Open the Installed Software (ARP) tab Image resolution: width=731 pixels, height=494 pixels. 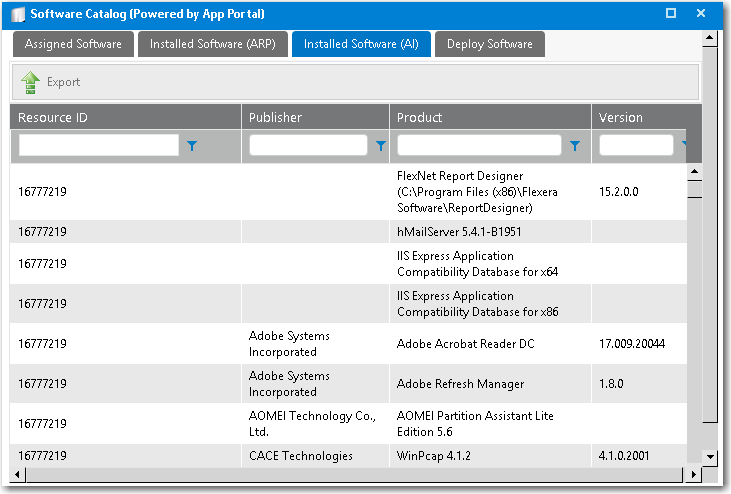click(x=212, y=44)
